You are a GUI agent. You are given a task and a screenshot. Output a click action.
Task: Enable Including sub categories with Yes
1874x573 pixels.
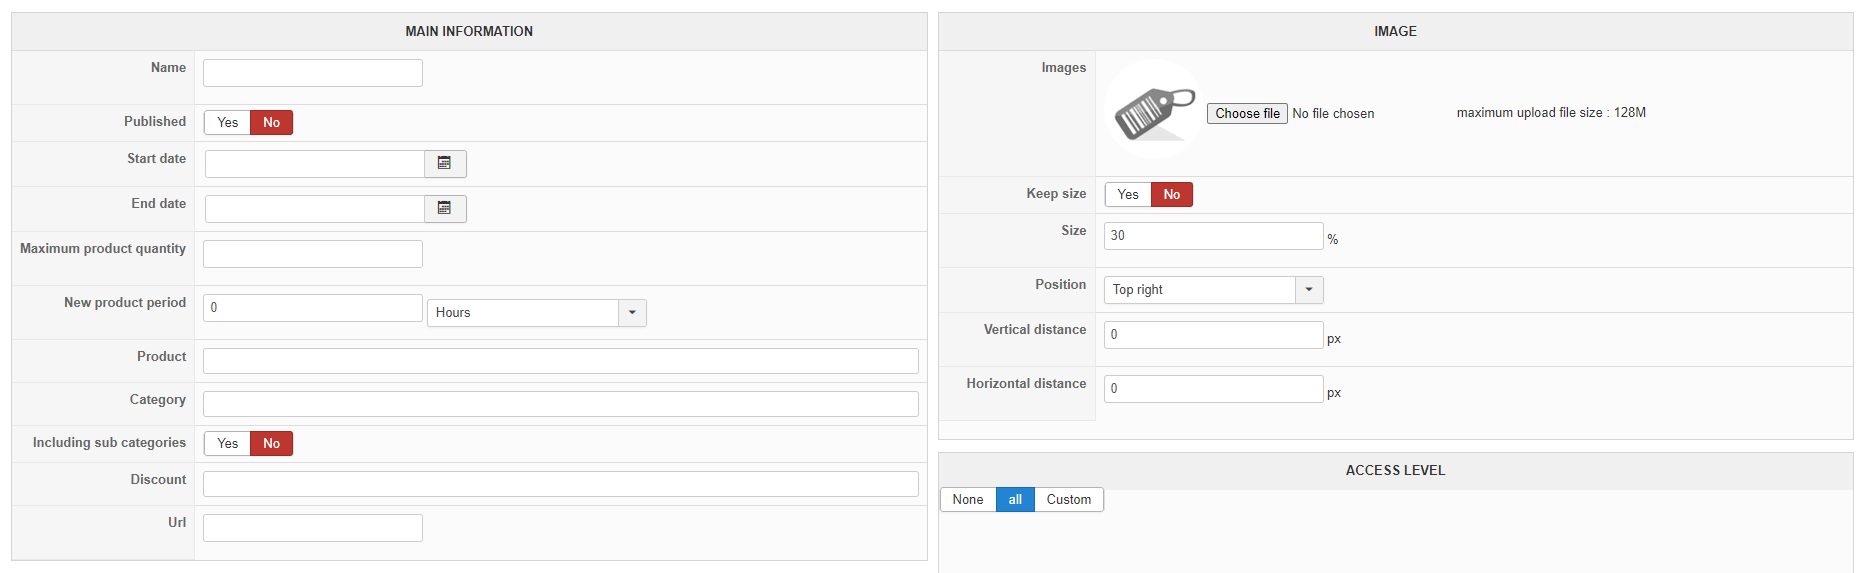pyautogui.click(x=227, y=444)
